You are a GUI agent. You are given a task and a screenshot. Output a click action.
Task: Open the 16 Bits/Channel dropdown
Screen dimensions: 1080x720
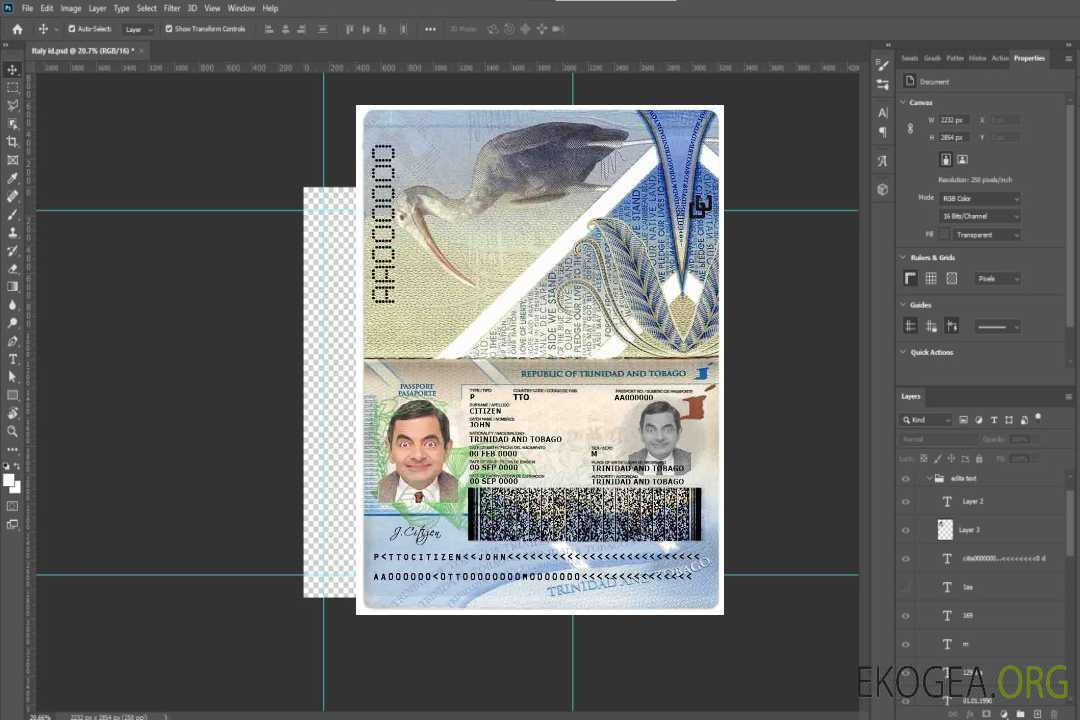pos(980,216)
